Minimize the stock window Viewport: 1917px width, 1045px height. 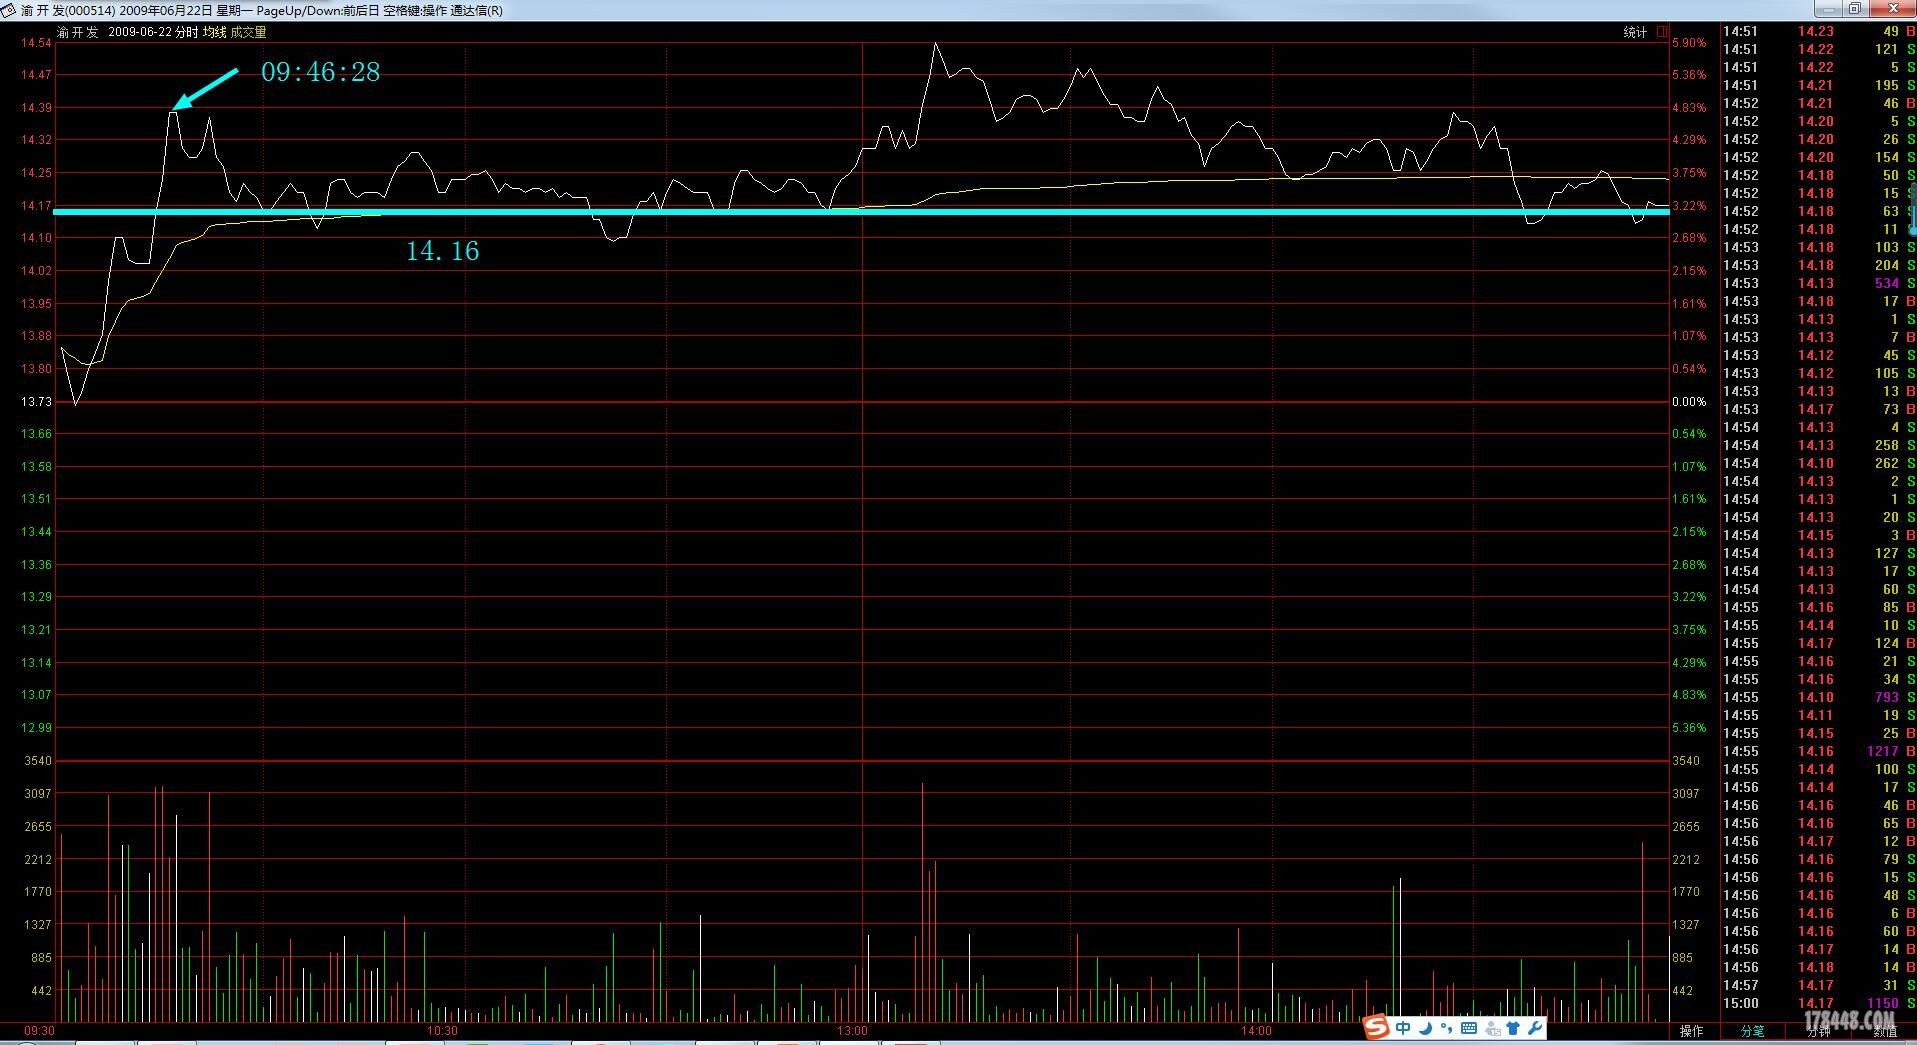click(1828, 8)
